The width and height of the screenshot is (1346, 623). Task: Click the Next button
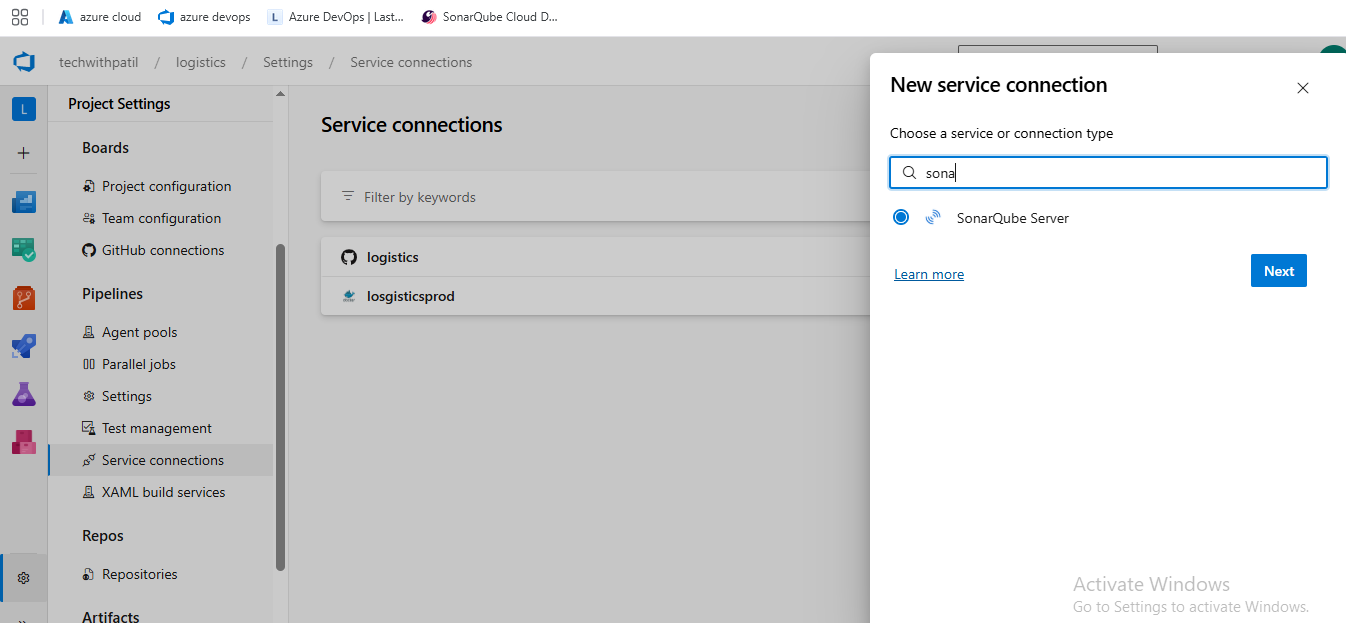tap(1278, 271)
